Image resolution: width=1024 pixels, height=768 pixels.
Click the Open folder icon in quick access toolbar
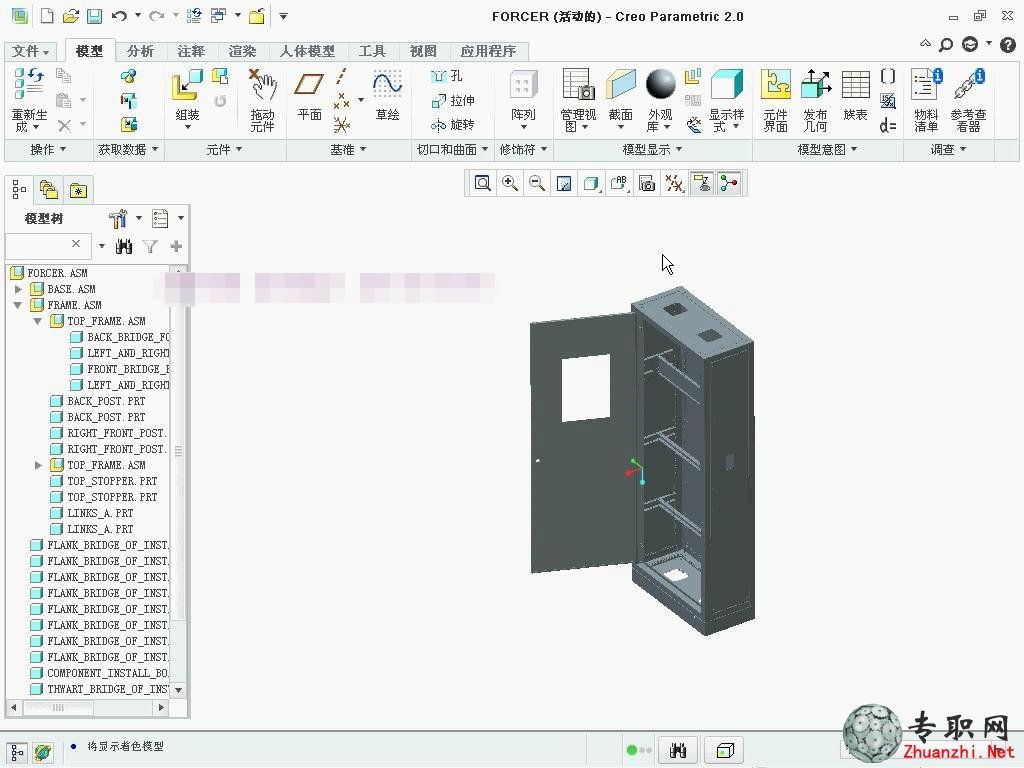71,16
